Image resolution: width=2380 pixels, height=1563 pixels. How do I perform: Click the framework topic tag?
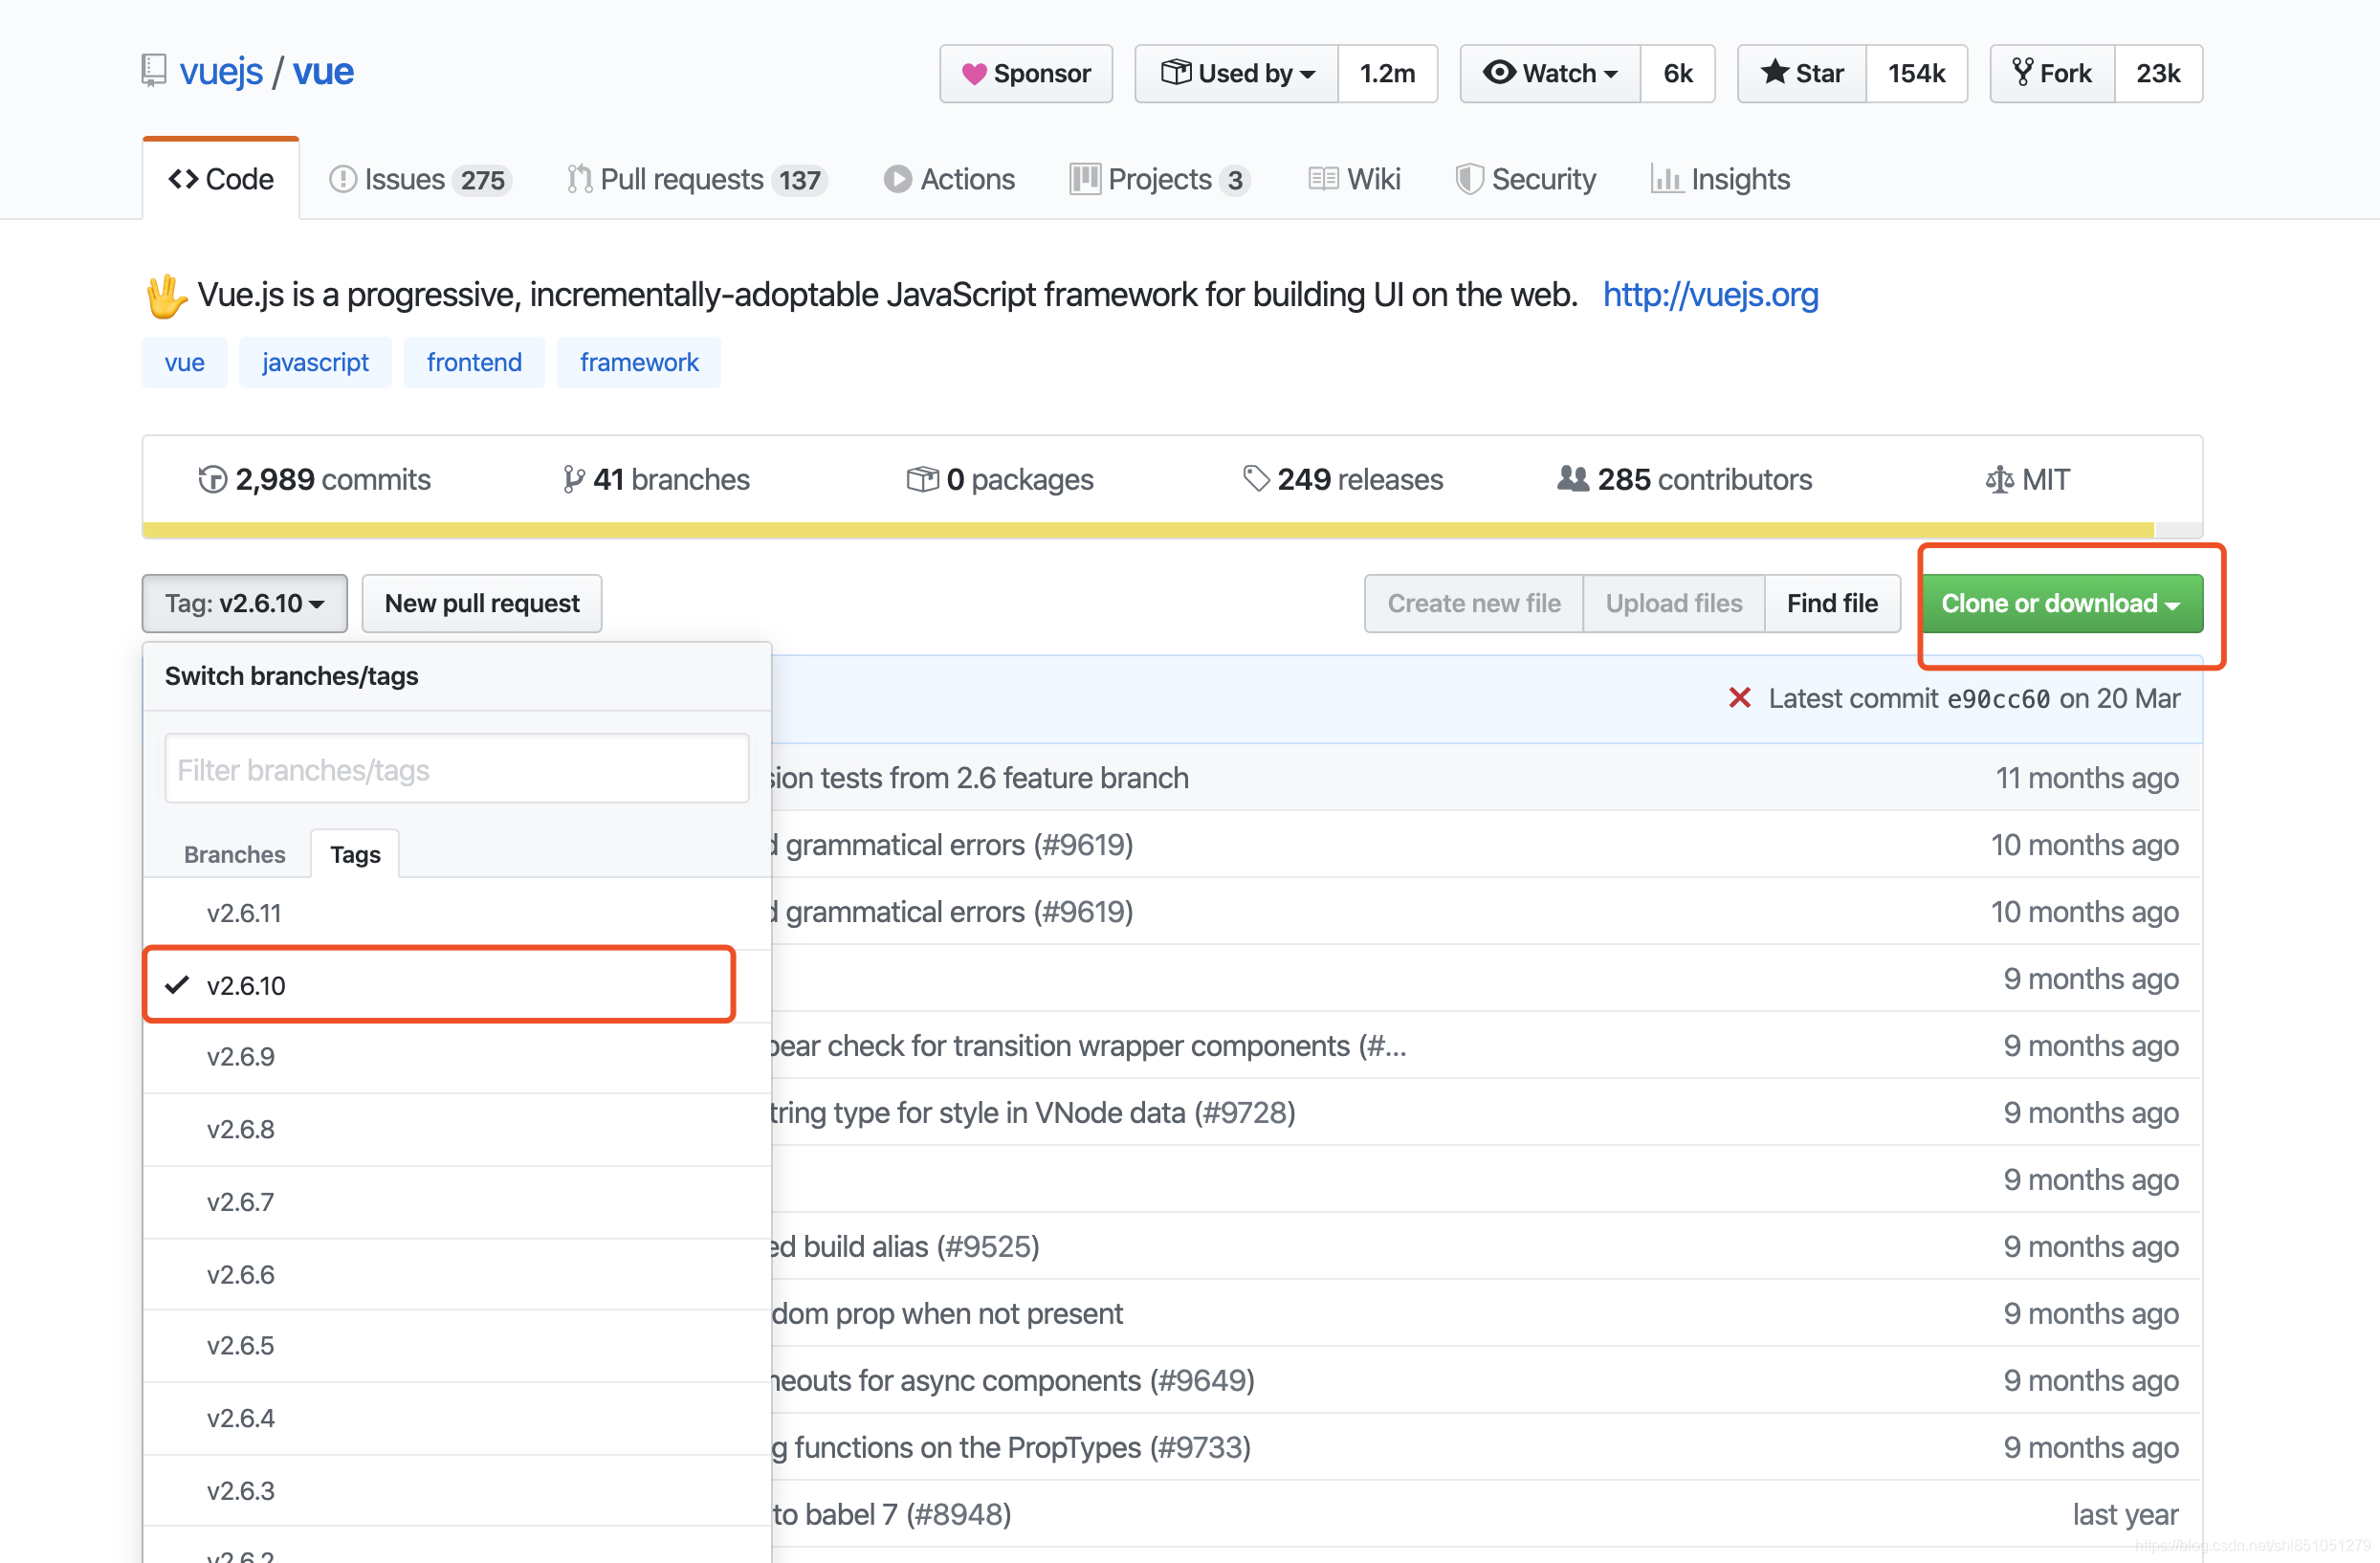(x=639, y=362)
